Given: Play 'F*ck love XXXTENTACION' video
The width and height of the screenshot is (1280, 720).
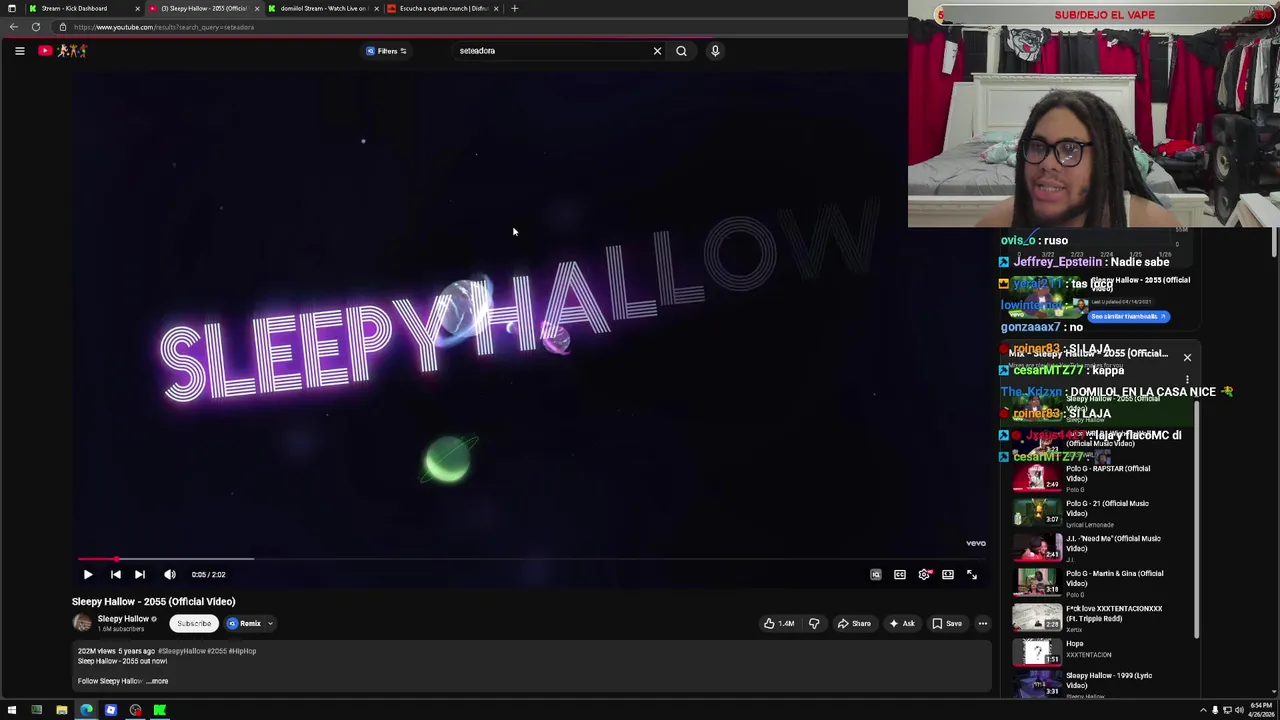Looking at the screenshot, I should [x=1100, y=618].
